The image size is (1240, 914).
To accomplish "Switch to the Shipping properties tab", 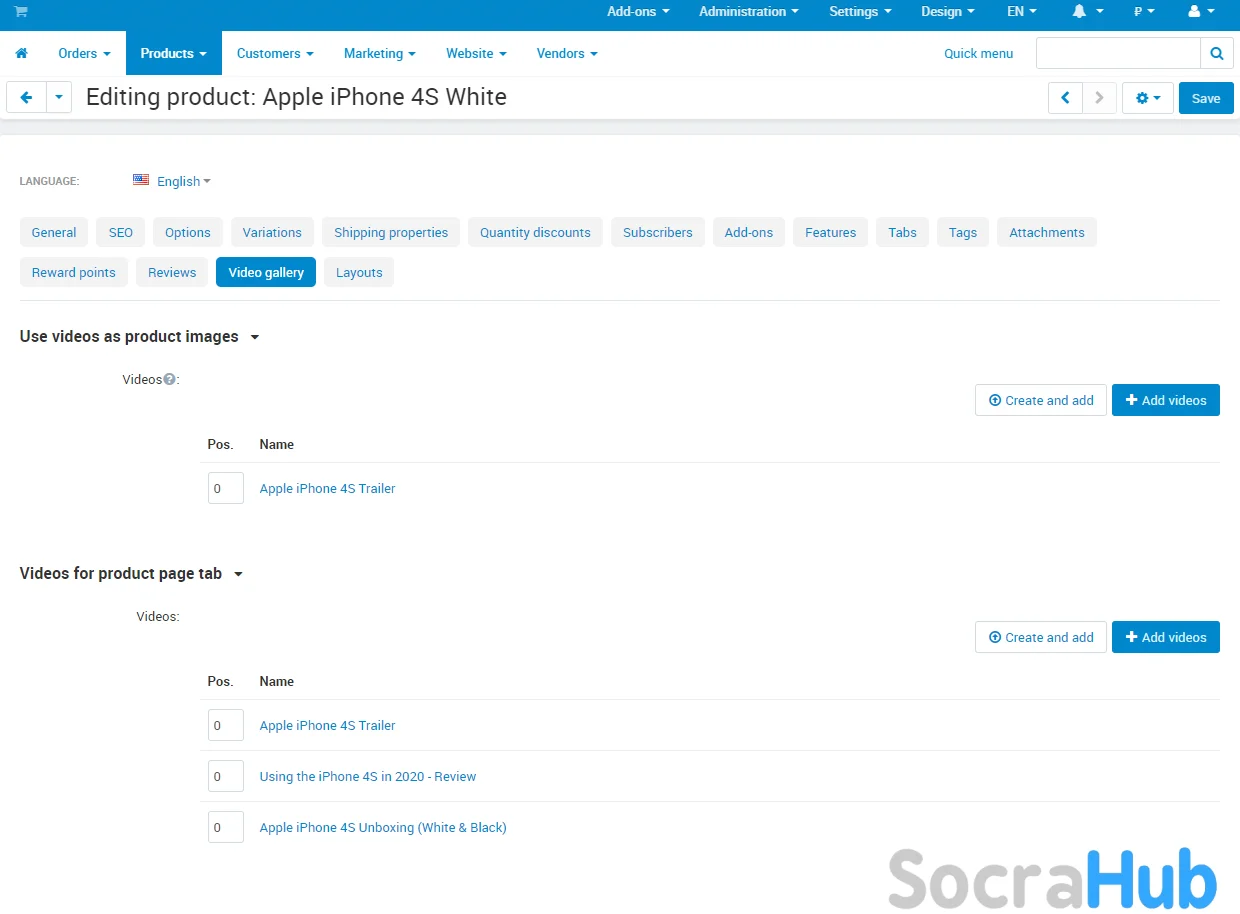I will pyautogui.click(x=391, y=232).
